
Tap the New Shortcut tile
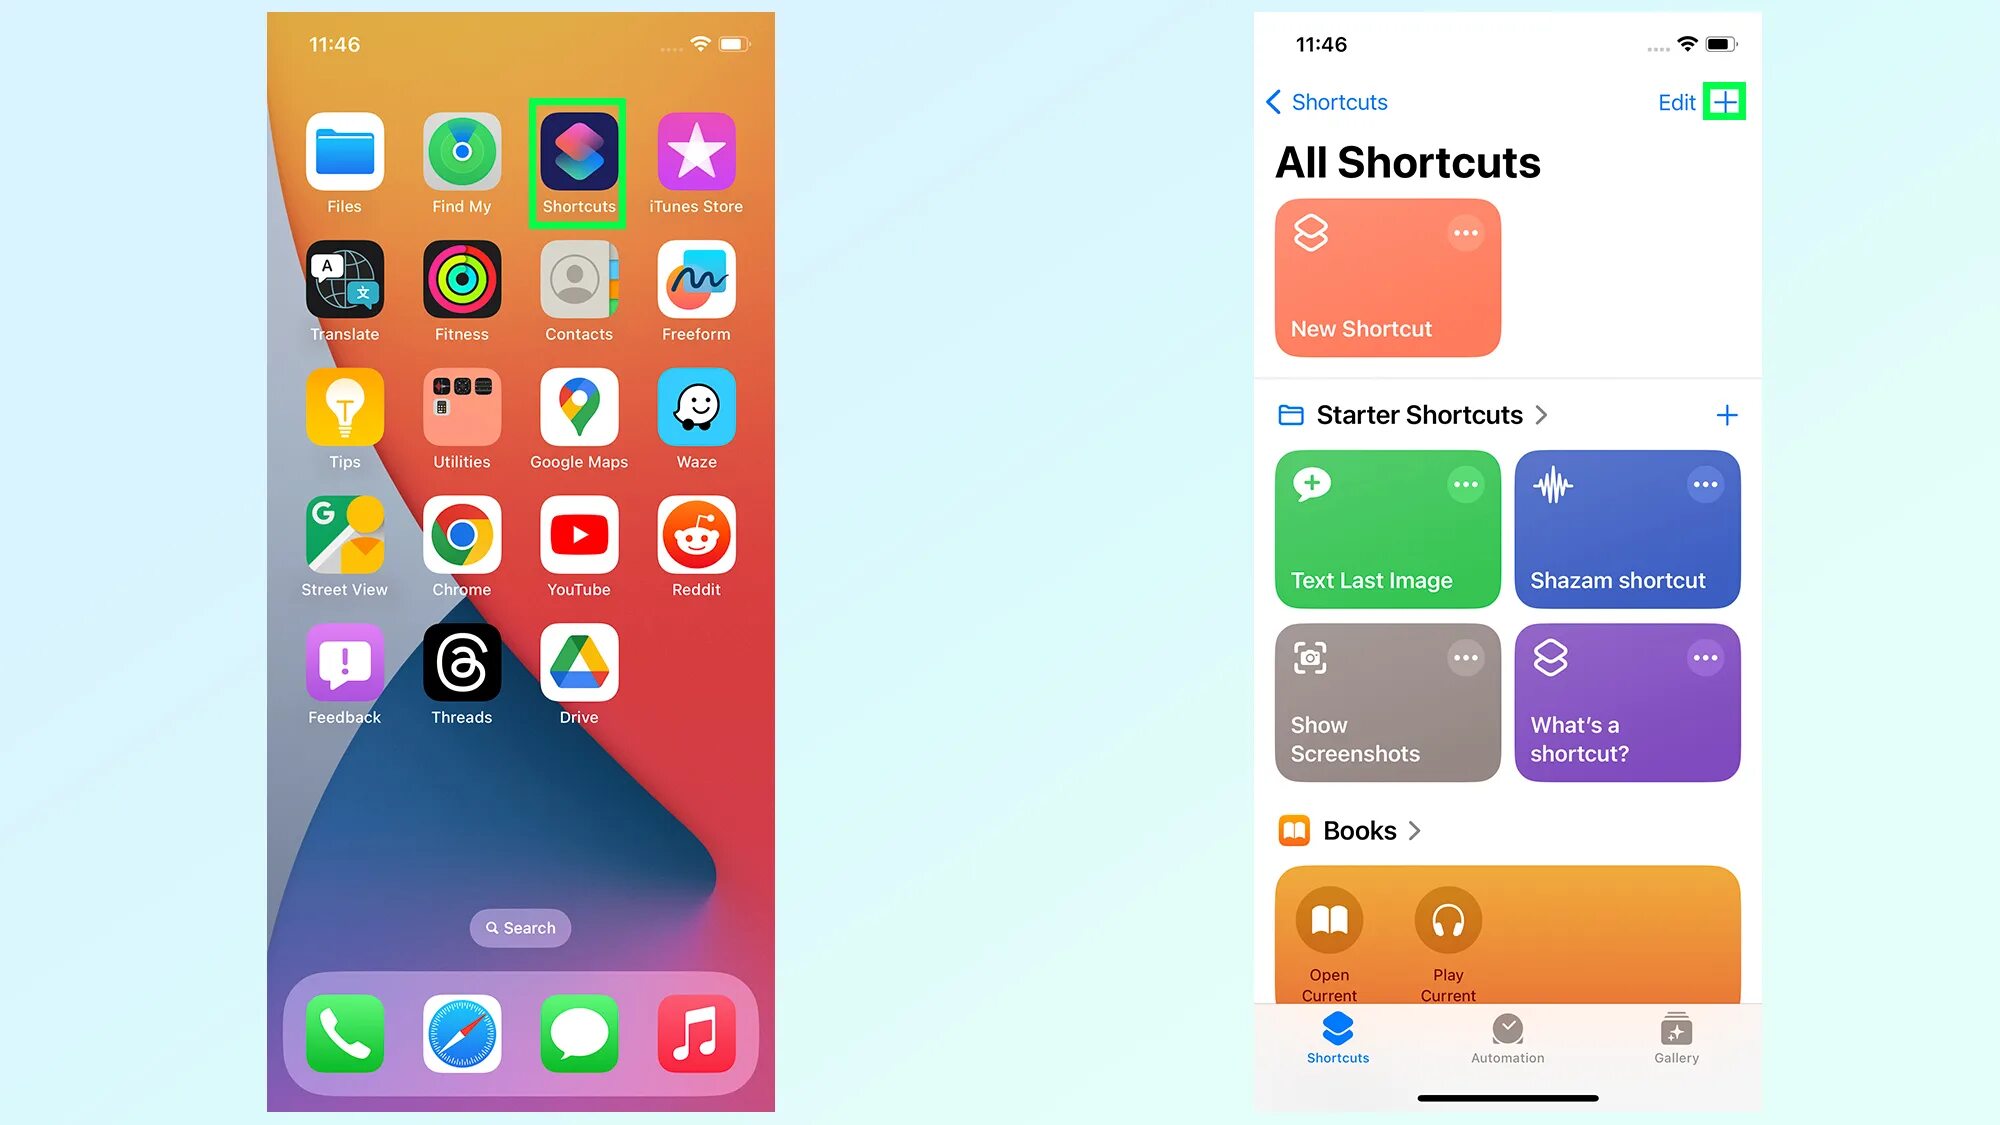pyautogui.click(x=1387, y=277)
